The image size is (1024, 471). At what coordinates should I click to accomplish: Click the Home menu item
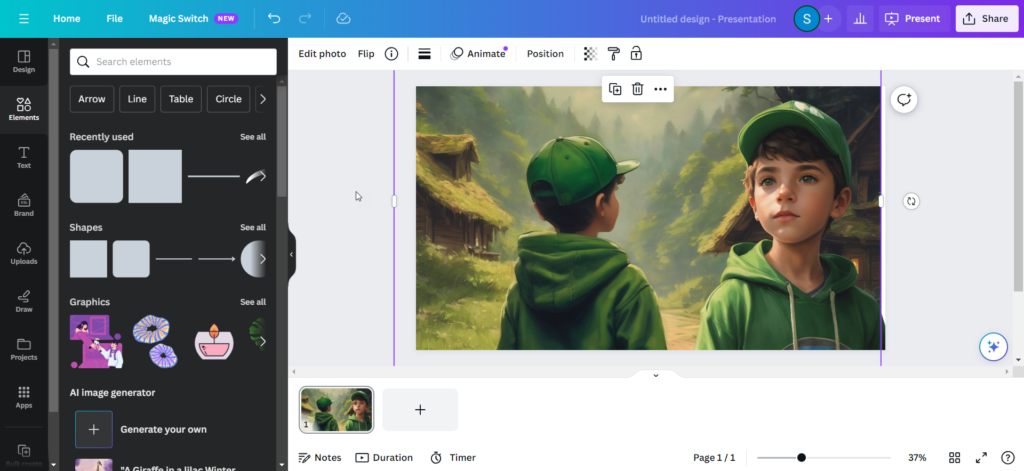click(x=67, y=18)
